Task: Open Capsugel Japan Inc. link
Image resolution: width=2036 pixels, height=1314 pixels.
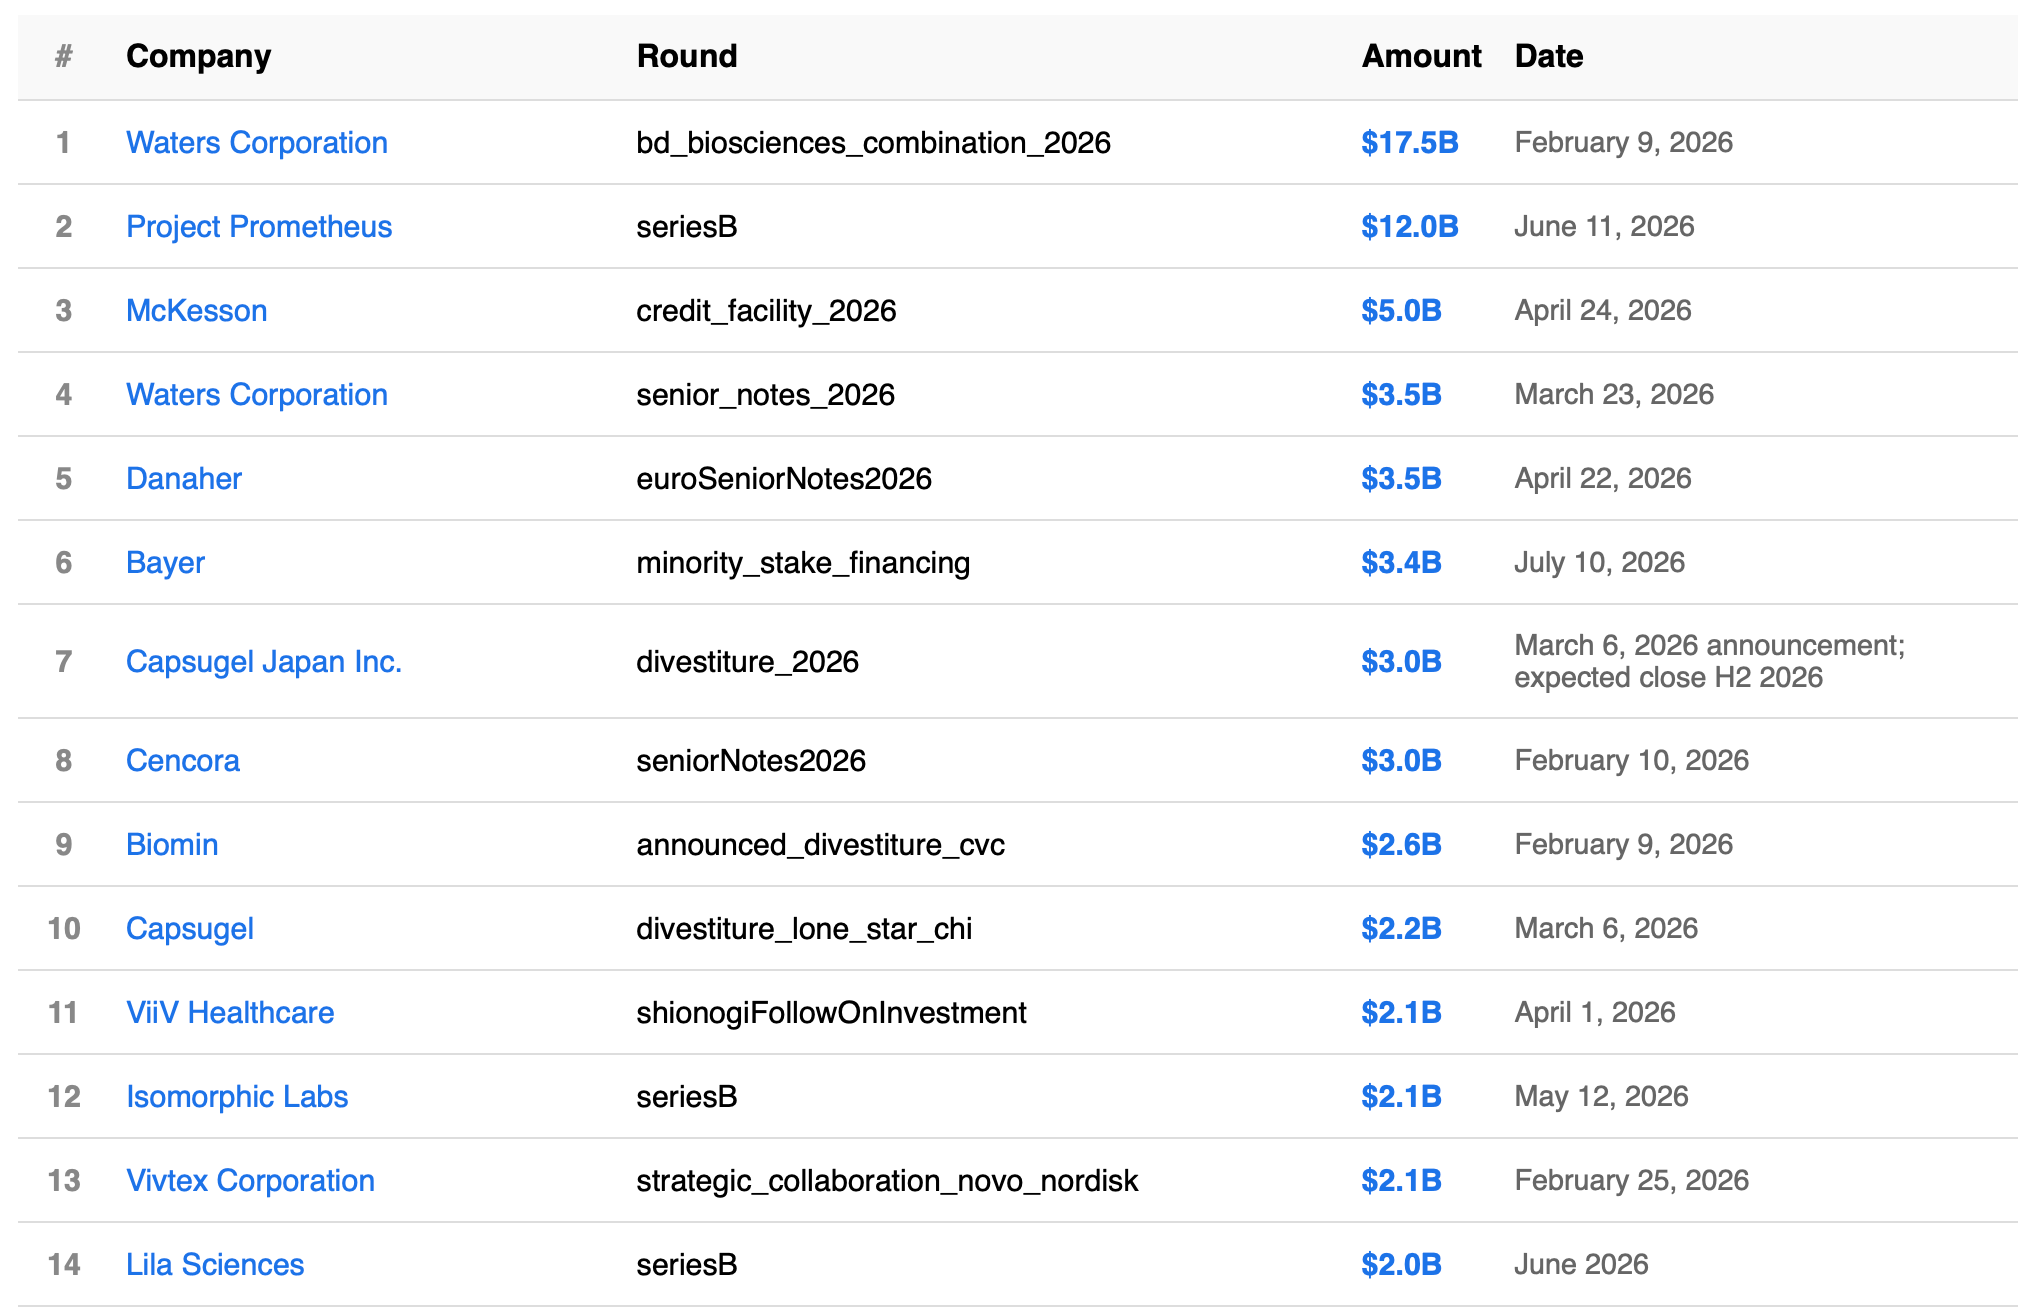Action: click(x=264, y=662)
